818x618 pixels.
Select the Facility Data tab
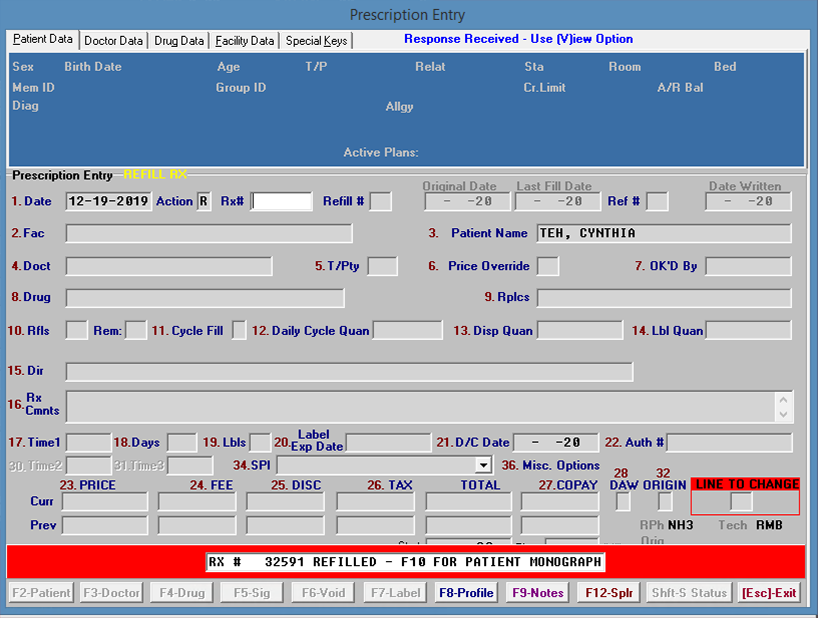click(244, 41)
